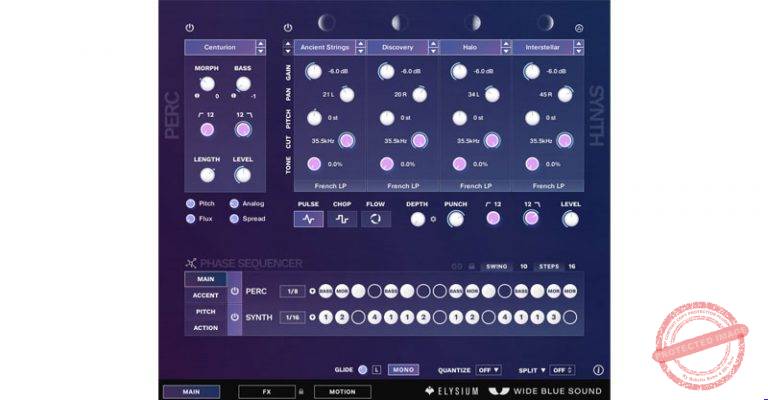Screen dimensions: 768x400
Task: Open the SYNTH 1/16 rate selector
Action: pyautogui.click(x=292, y=317)
